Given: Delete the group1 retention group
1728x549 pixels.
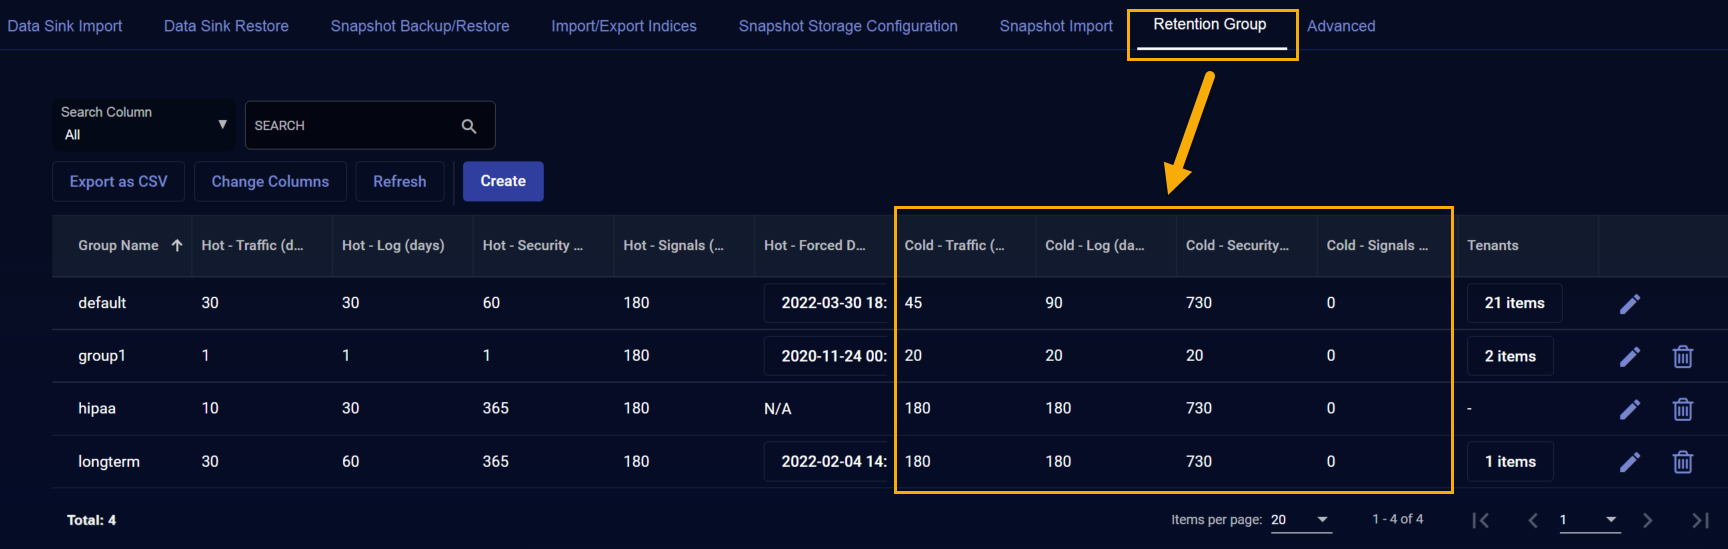Looking at the screenshot, I should [x=1683, y=357].
